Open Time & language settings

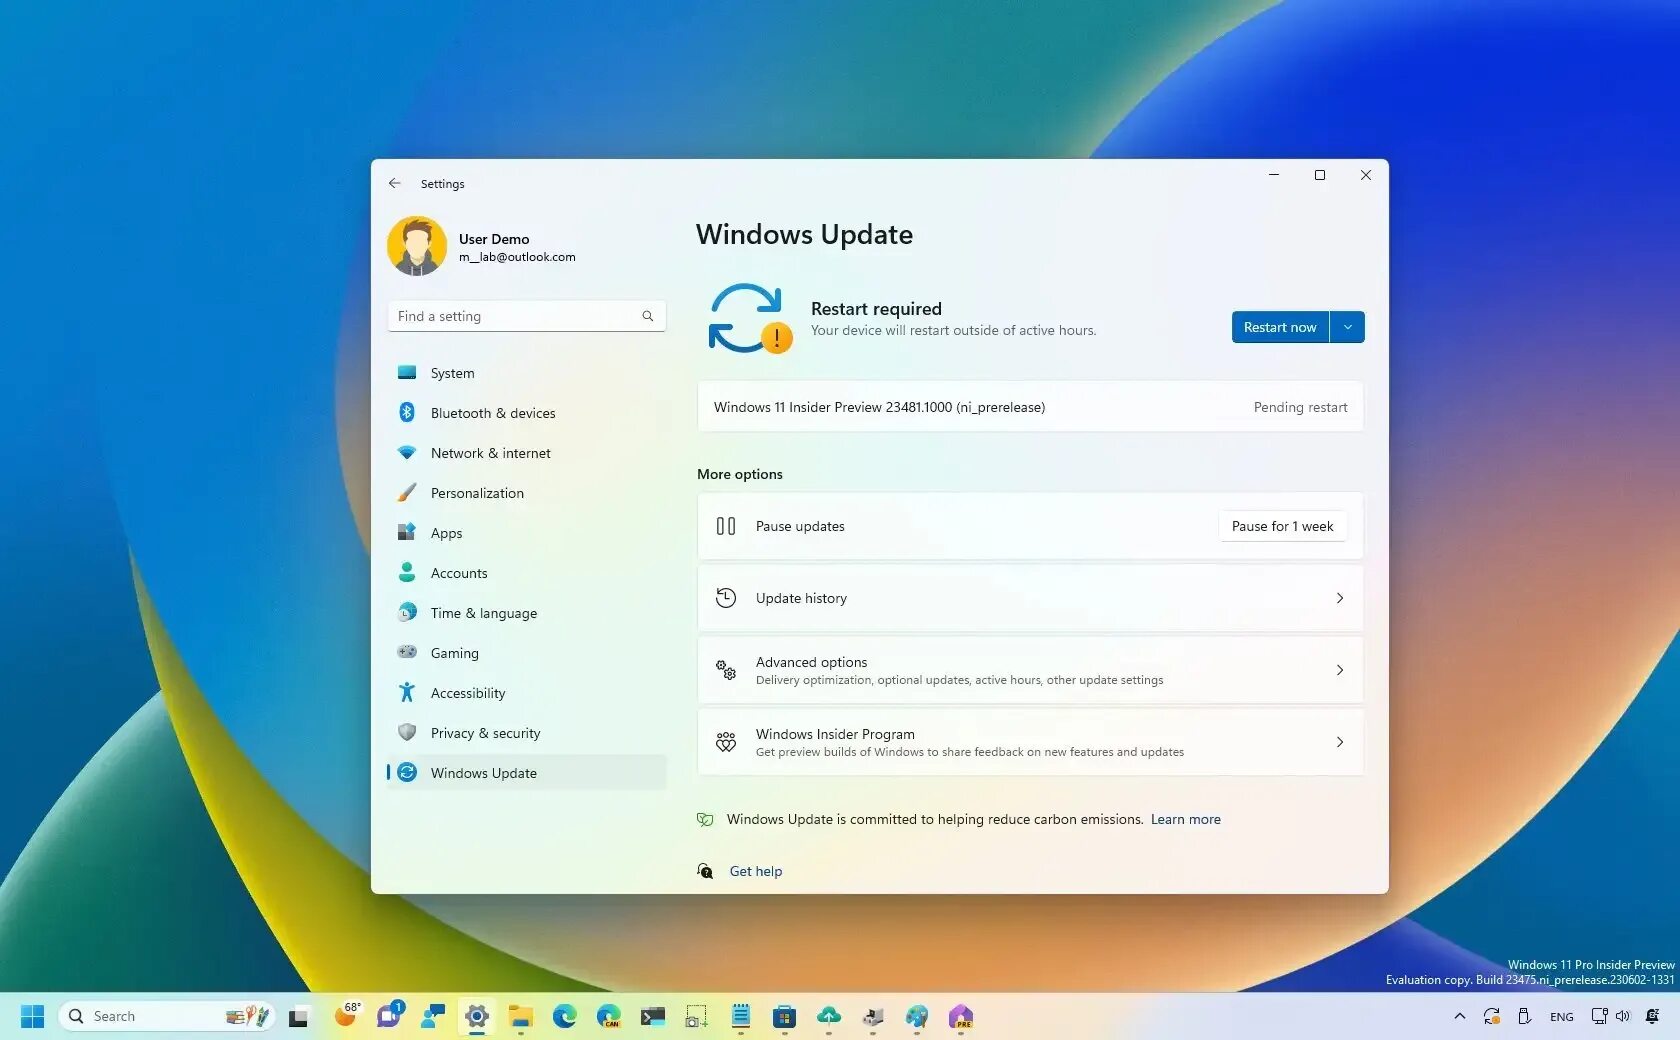526,613
